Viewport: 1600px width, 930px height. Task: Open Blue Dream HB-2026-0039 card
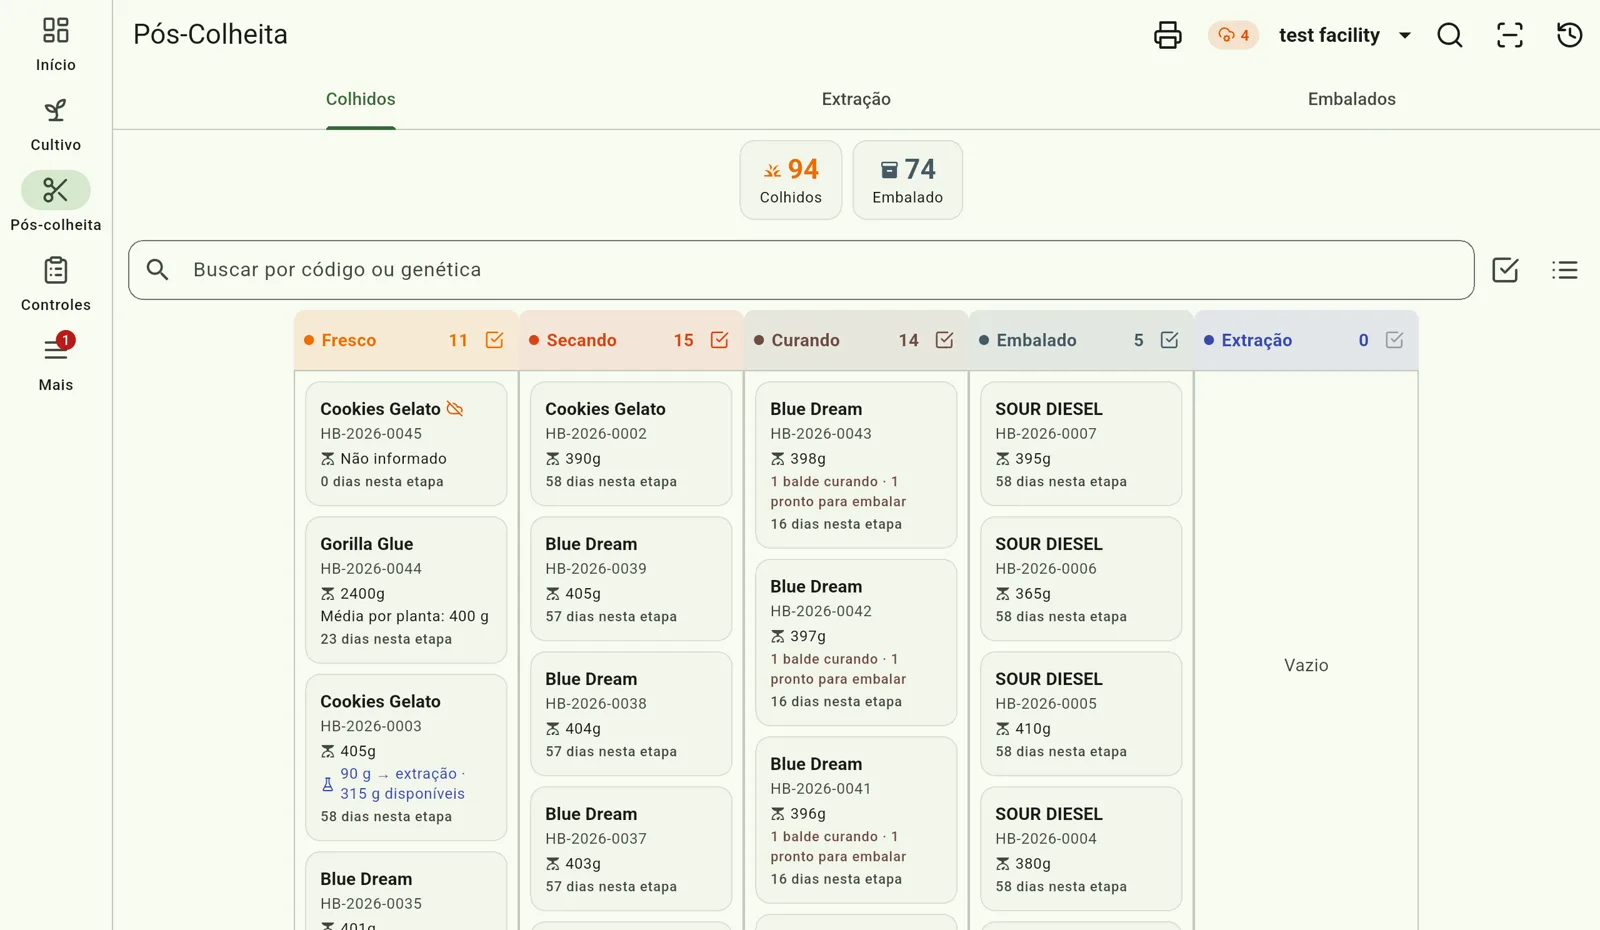[x=631, y=579]
